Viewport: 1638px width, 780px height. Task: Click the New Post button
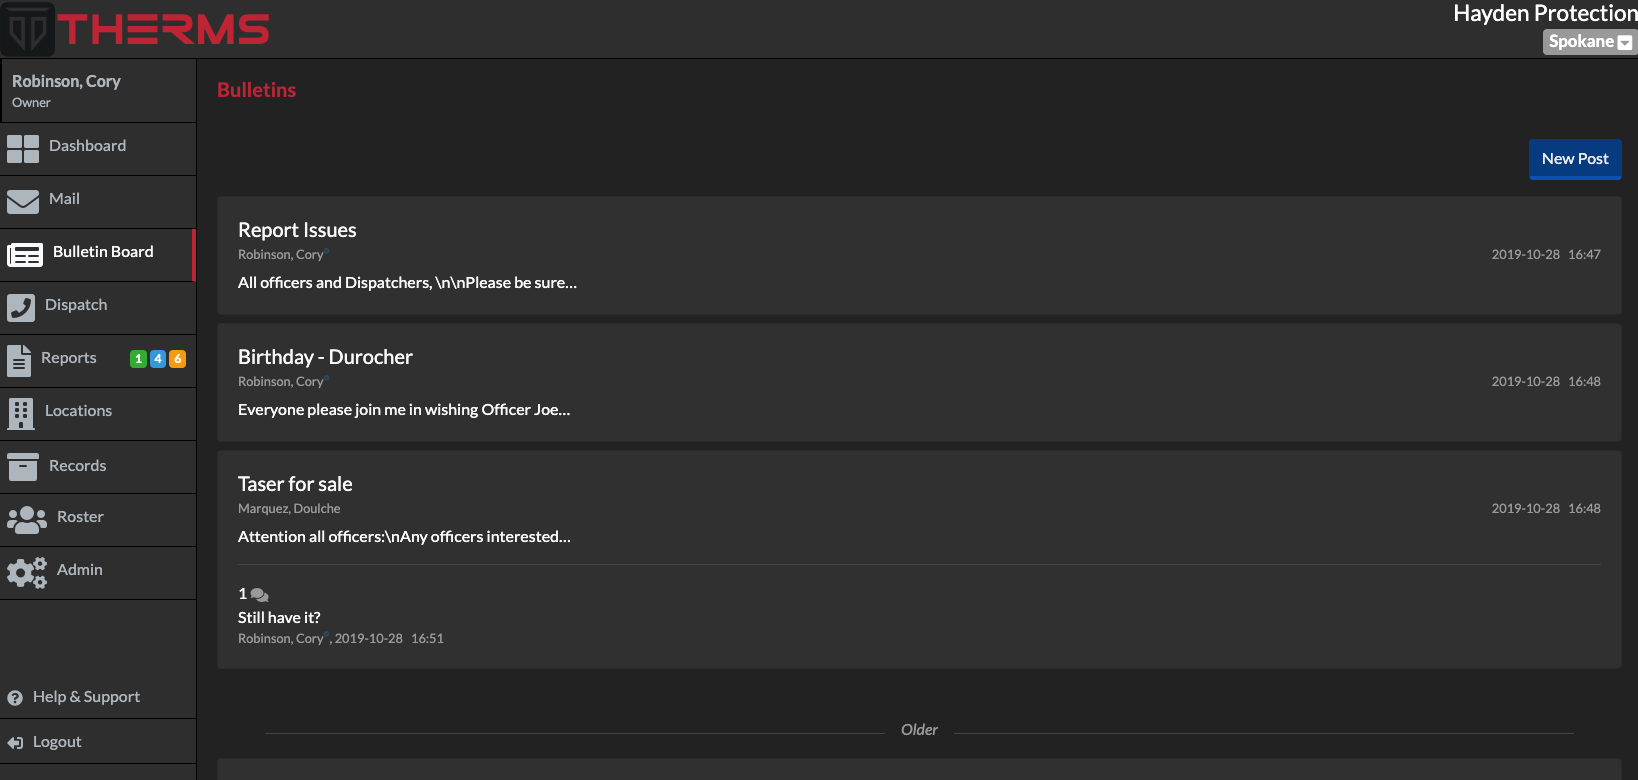click(1574, 159)
